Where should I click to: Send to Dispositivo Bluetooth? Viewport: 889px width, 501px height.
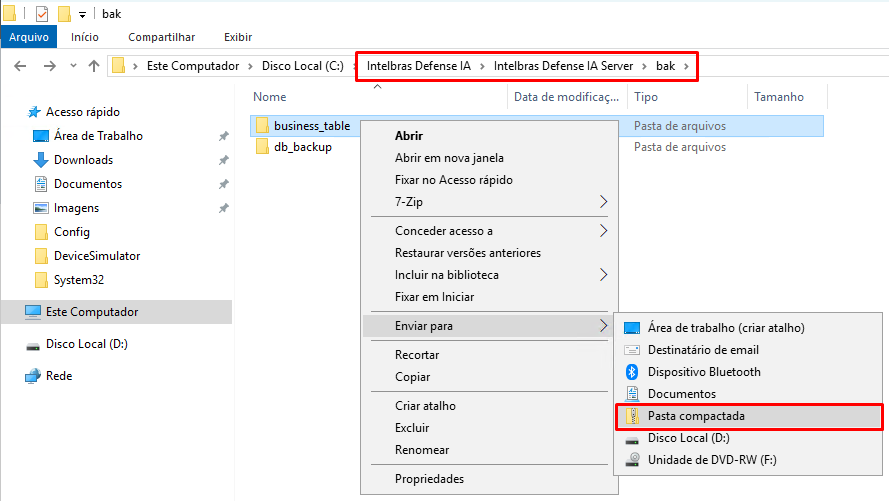[748, 372]
